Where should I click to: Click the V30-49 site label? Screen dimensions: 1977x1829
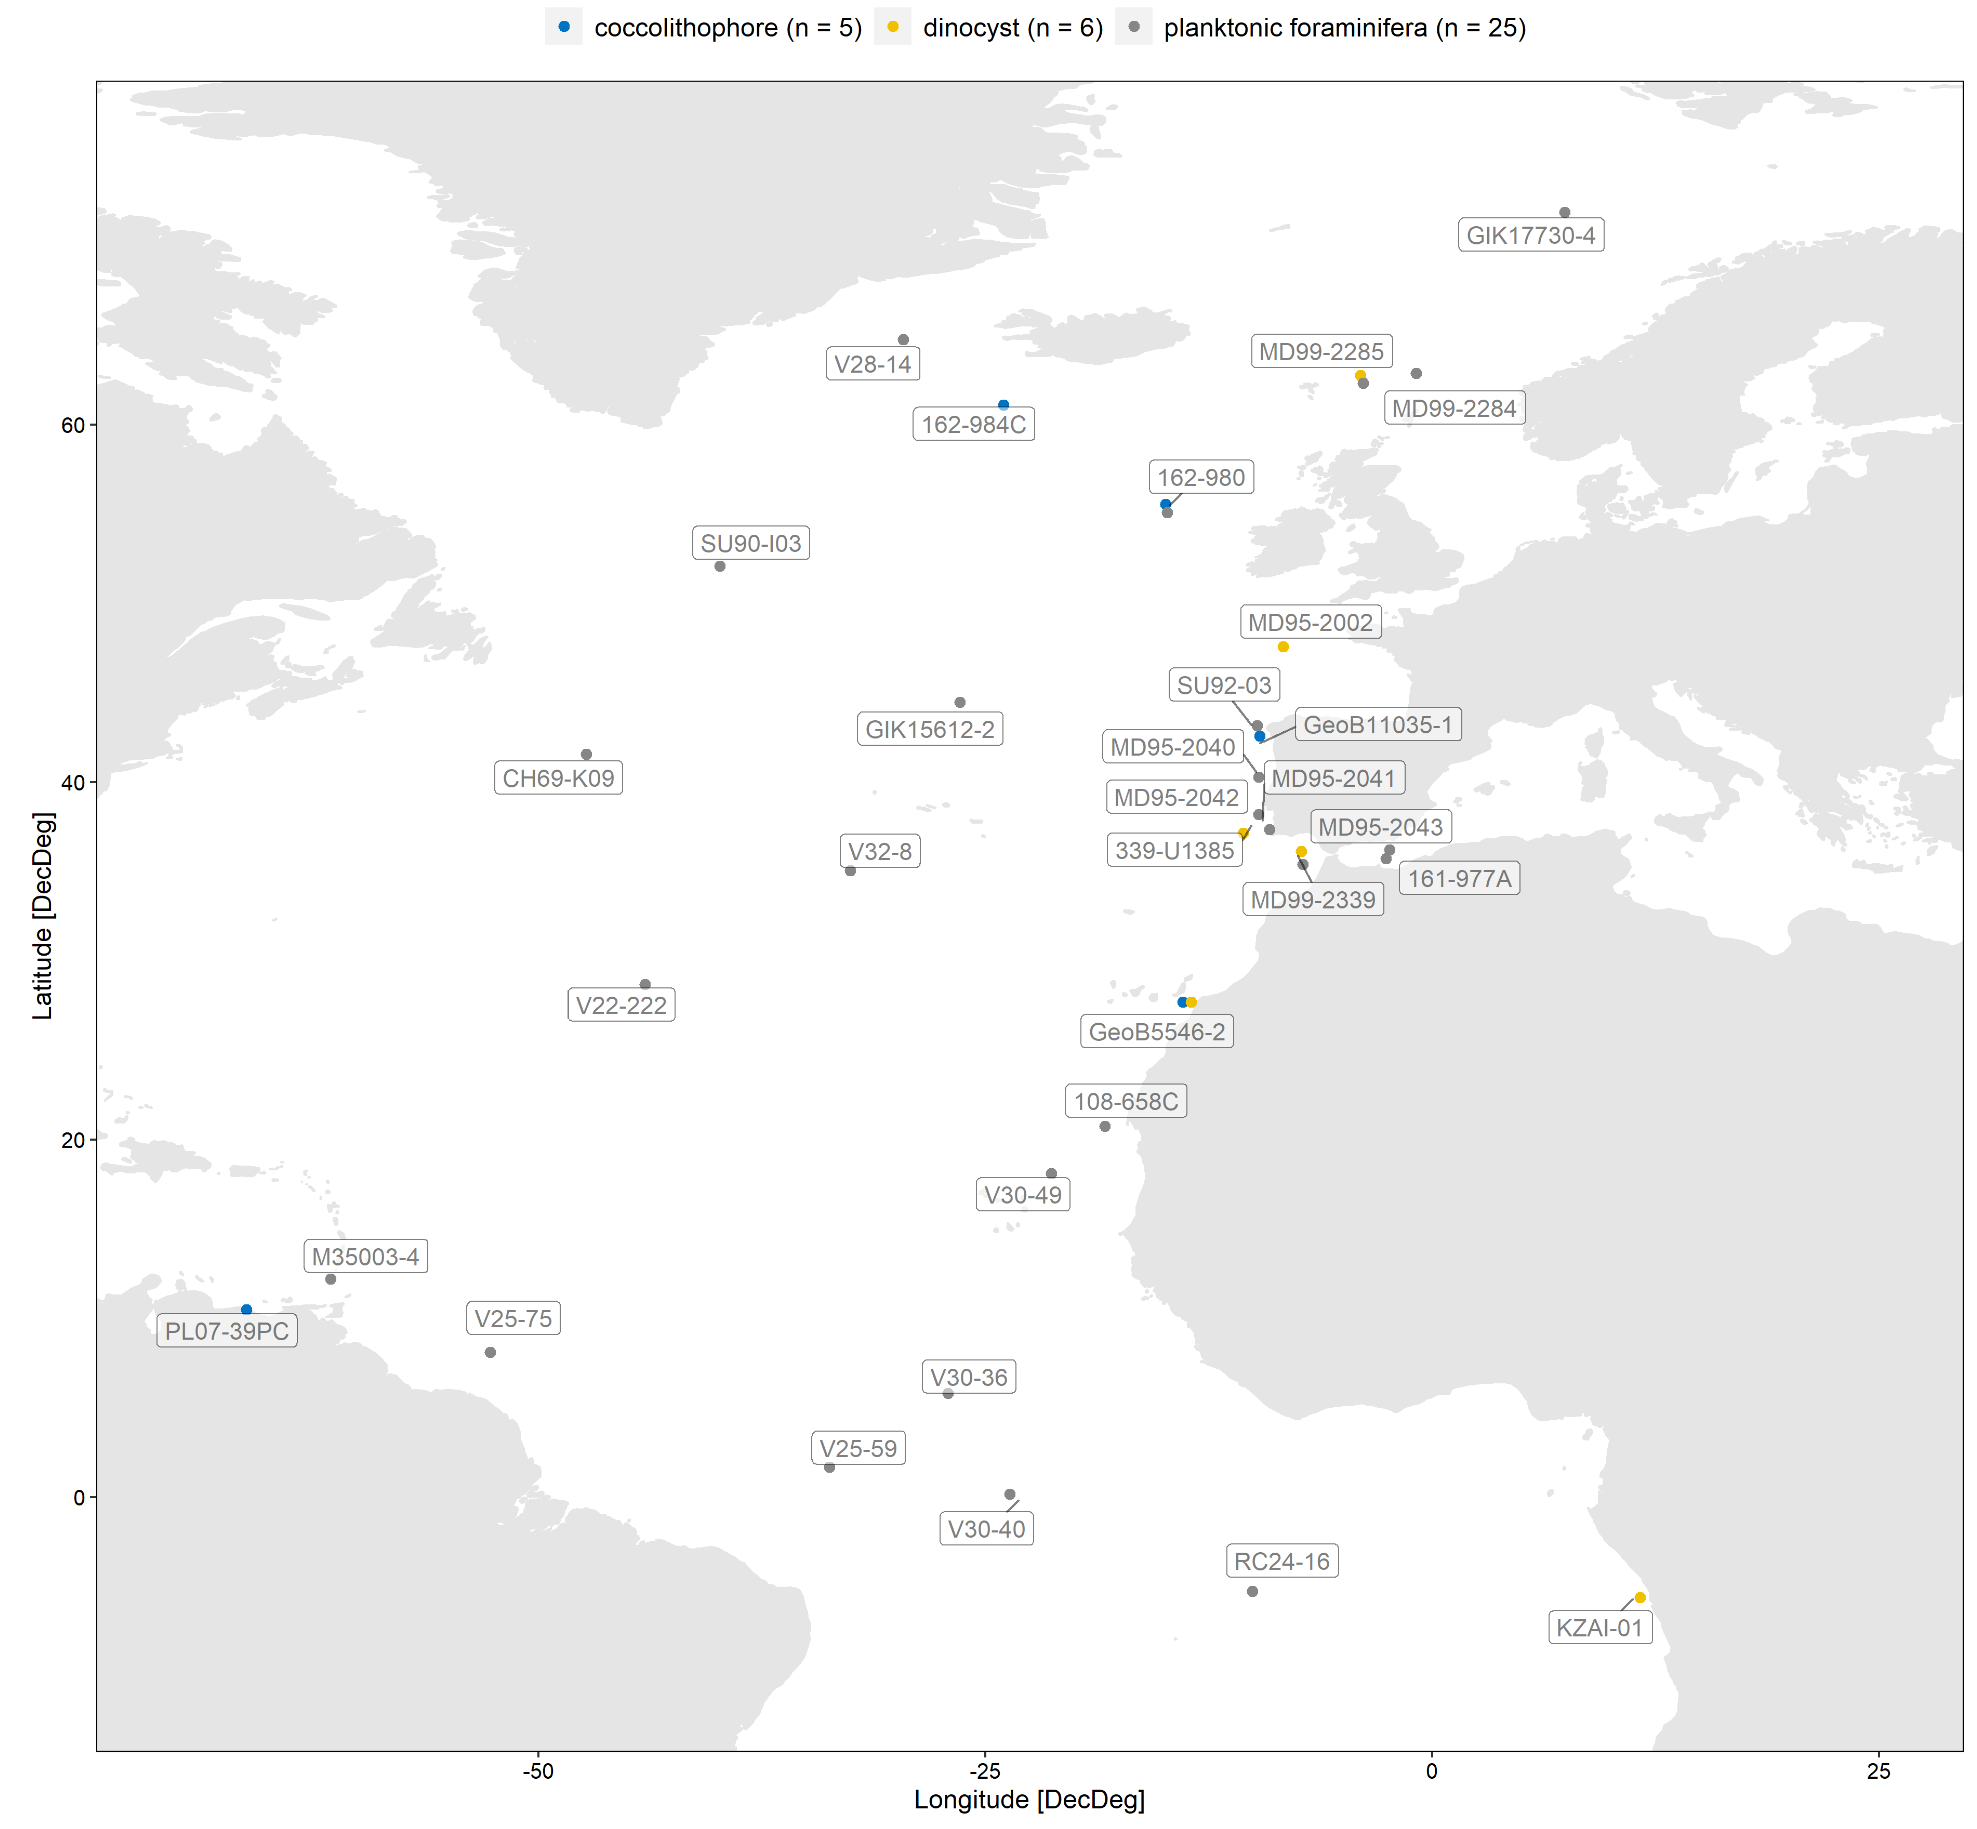coord(1023,1195)
